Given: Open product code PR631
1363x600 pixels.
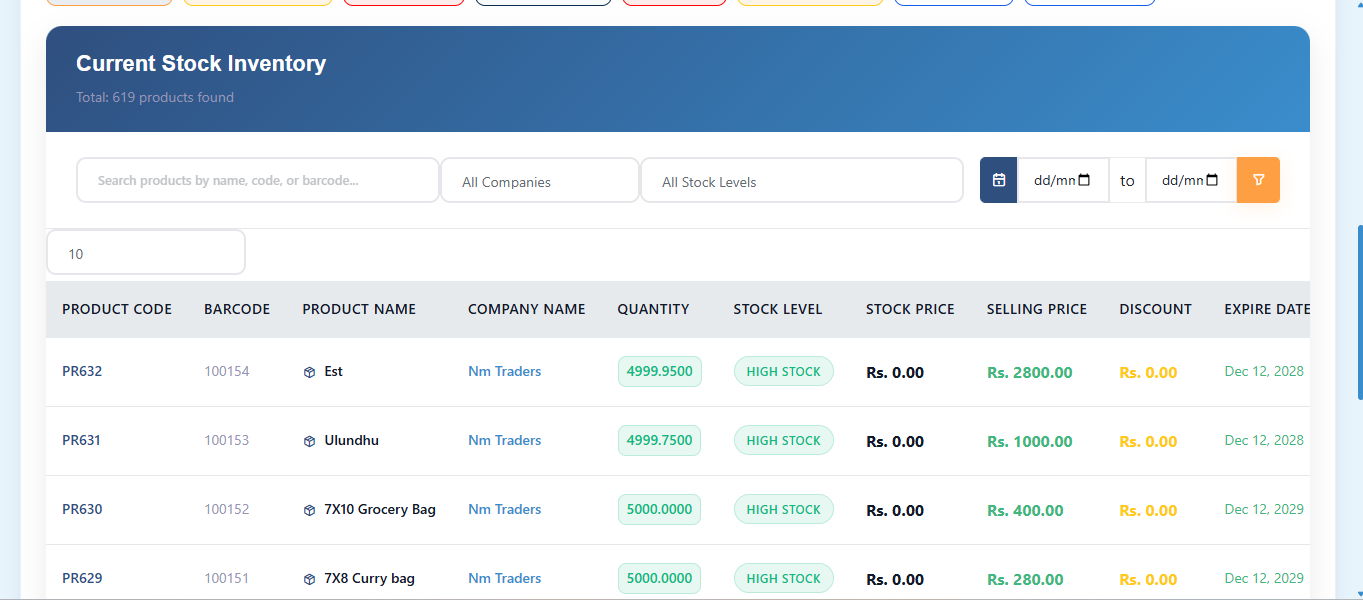Looking at the screenshot, I should pos(82,440).
